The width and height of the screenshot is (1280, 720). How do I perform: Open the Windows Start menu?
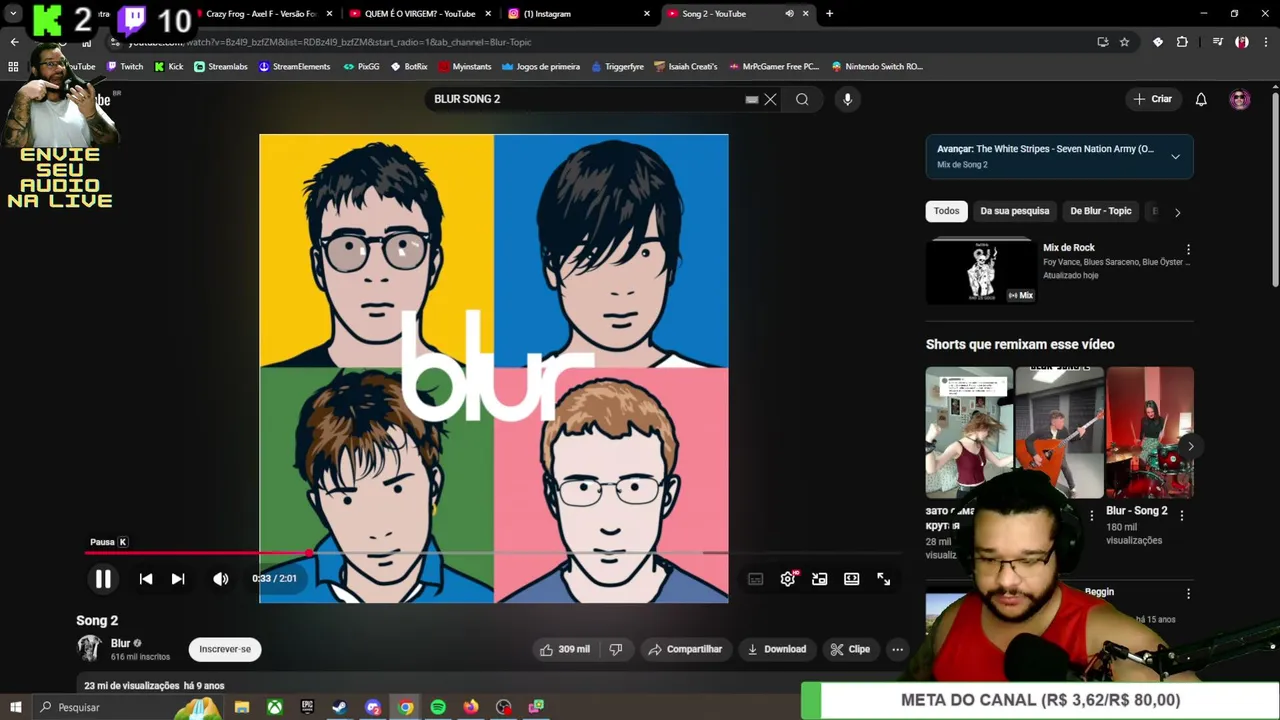point(16,707)
